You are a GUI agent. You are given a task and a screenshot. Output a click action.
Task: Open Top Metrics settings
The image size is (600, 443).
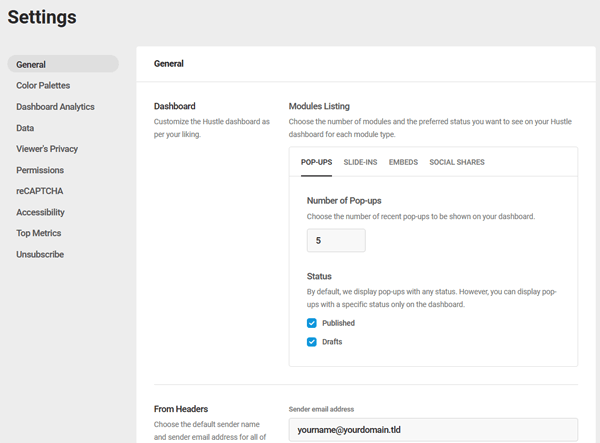click(38, 233)
